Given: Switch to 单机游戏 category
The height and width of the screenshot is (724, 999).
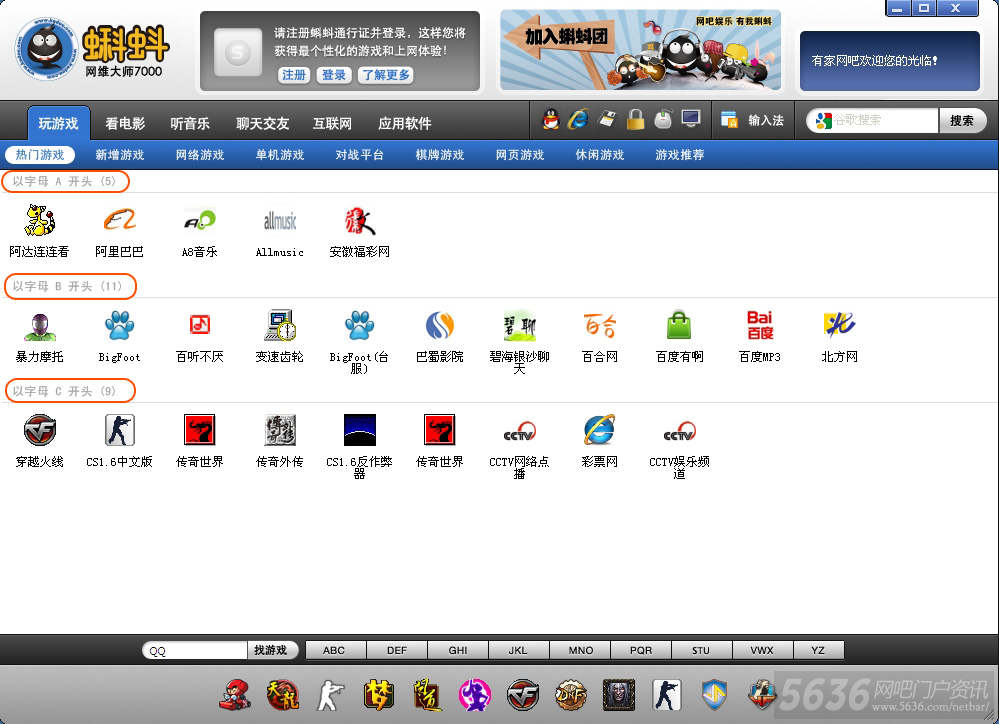Looking at the screenshot, I should click(280, 155).
